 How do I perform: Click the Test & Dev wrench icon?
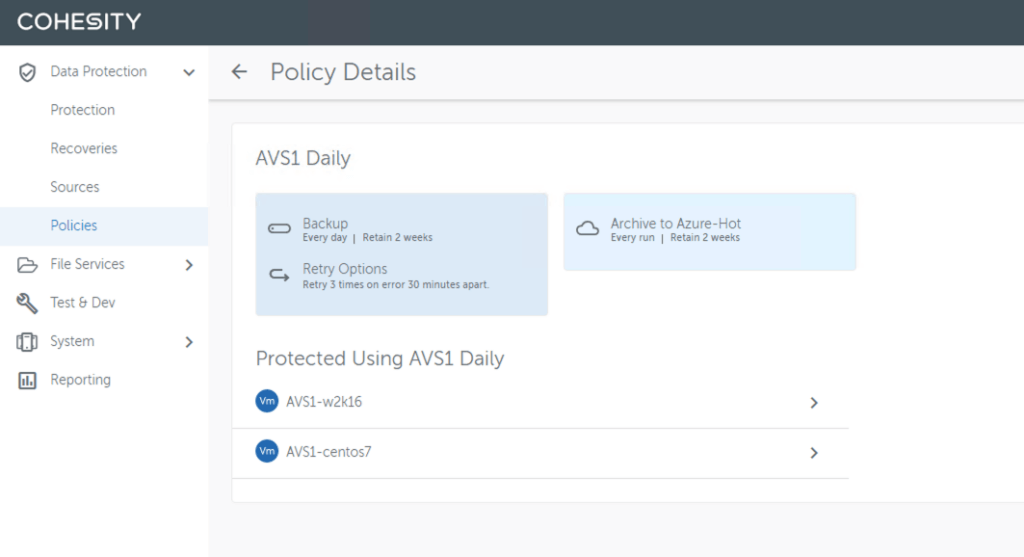coord(28,303)
